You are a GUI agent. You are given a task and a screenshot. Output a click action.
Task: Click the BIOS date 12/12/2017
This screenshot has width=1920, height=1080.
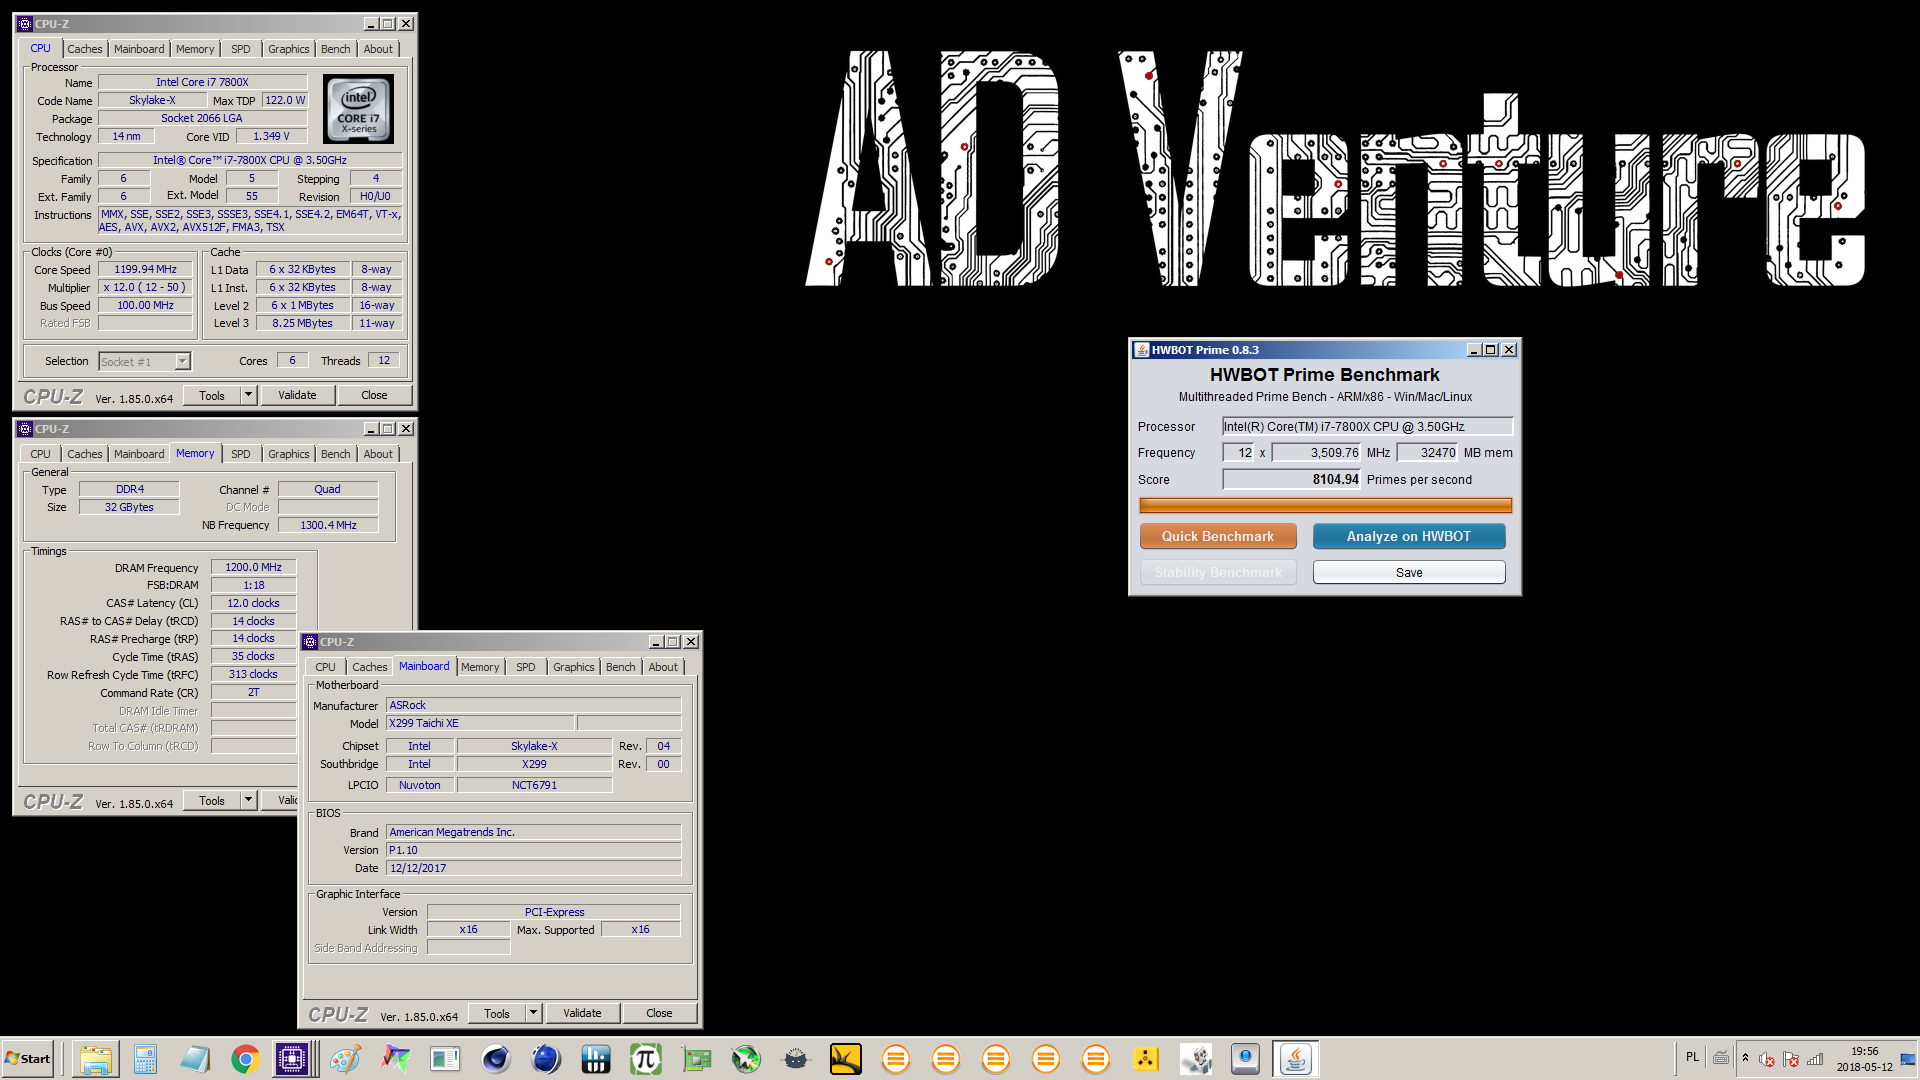(533, 868)
